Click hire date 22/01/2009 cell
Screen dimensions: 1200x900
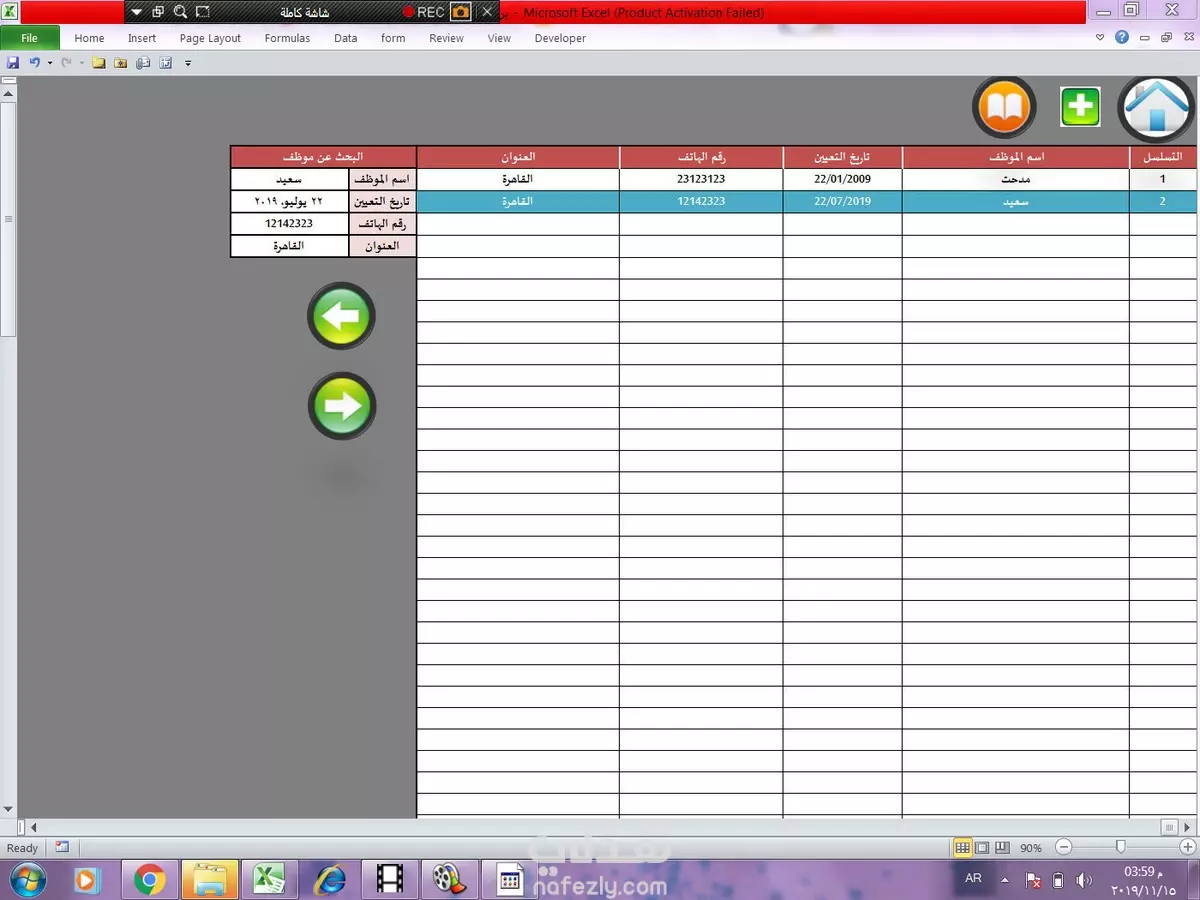pyautogui.click(x=842, y=179)
